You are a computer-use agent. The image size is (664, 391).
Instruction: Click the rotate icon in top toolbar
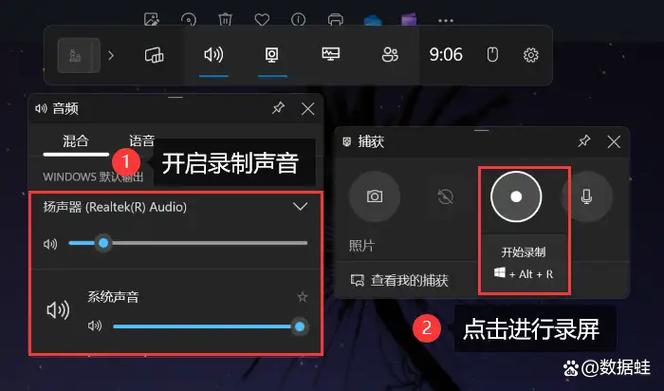[x=188, y=19]
